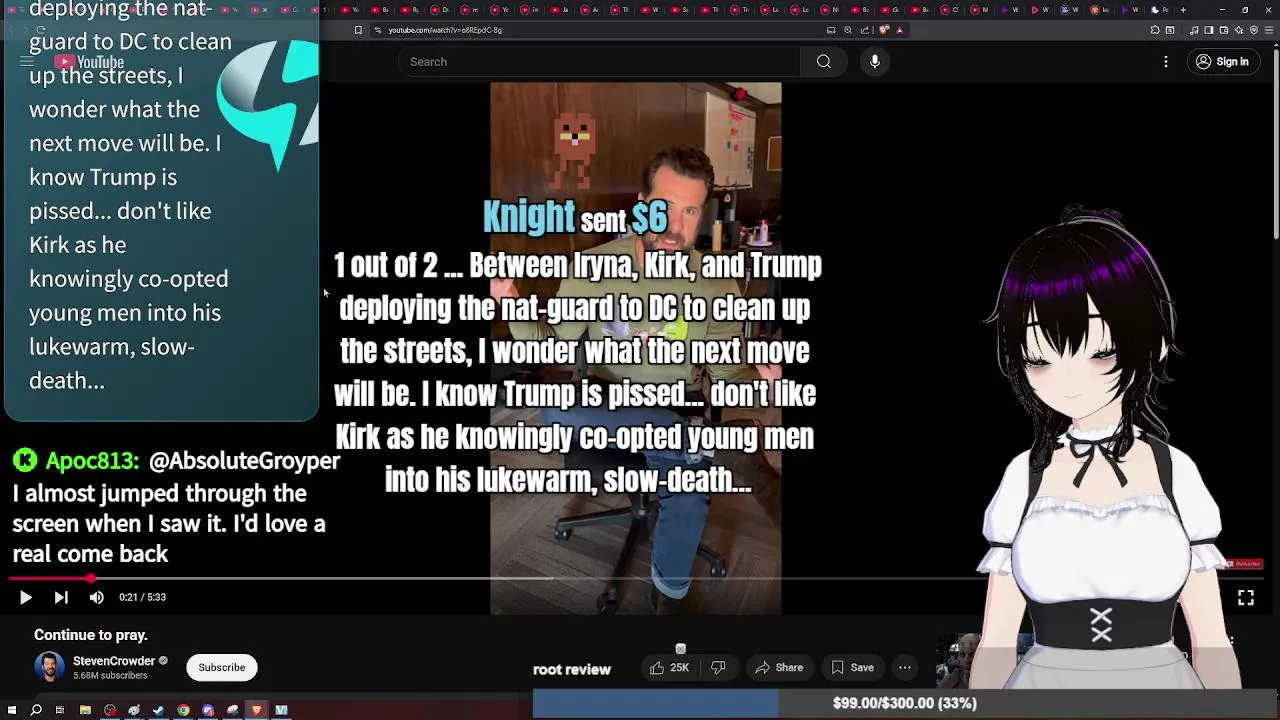
Task: Open Steam from the taskbar
Action: tap(158, 710)
